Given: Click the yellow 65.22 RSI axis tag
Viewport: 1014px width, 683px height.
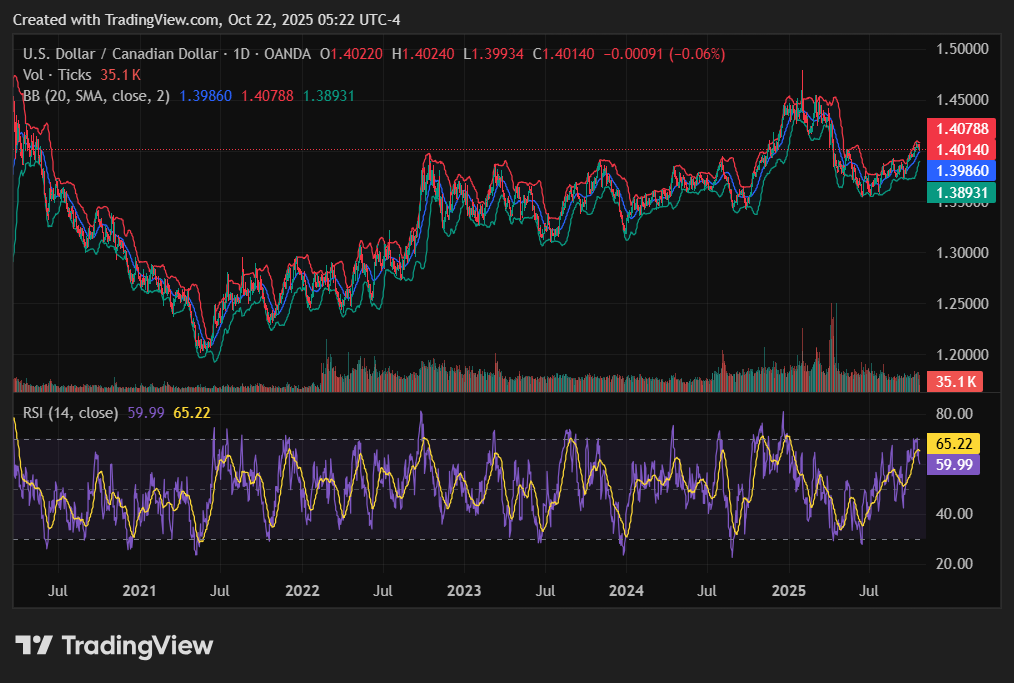Looking at the screenshot, I should pos(955,443).
